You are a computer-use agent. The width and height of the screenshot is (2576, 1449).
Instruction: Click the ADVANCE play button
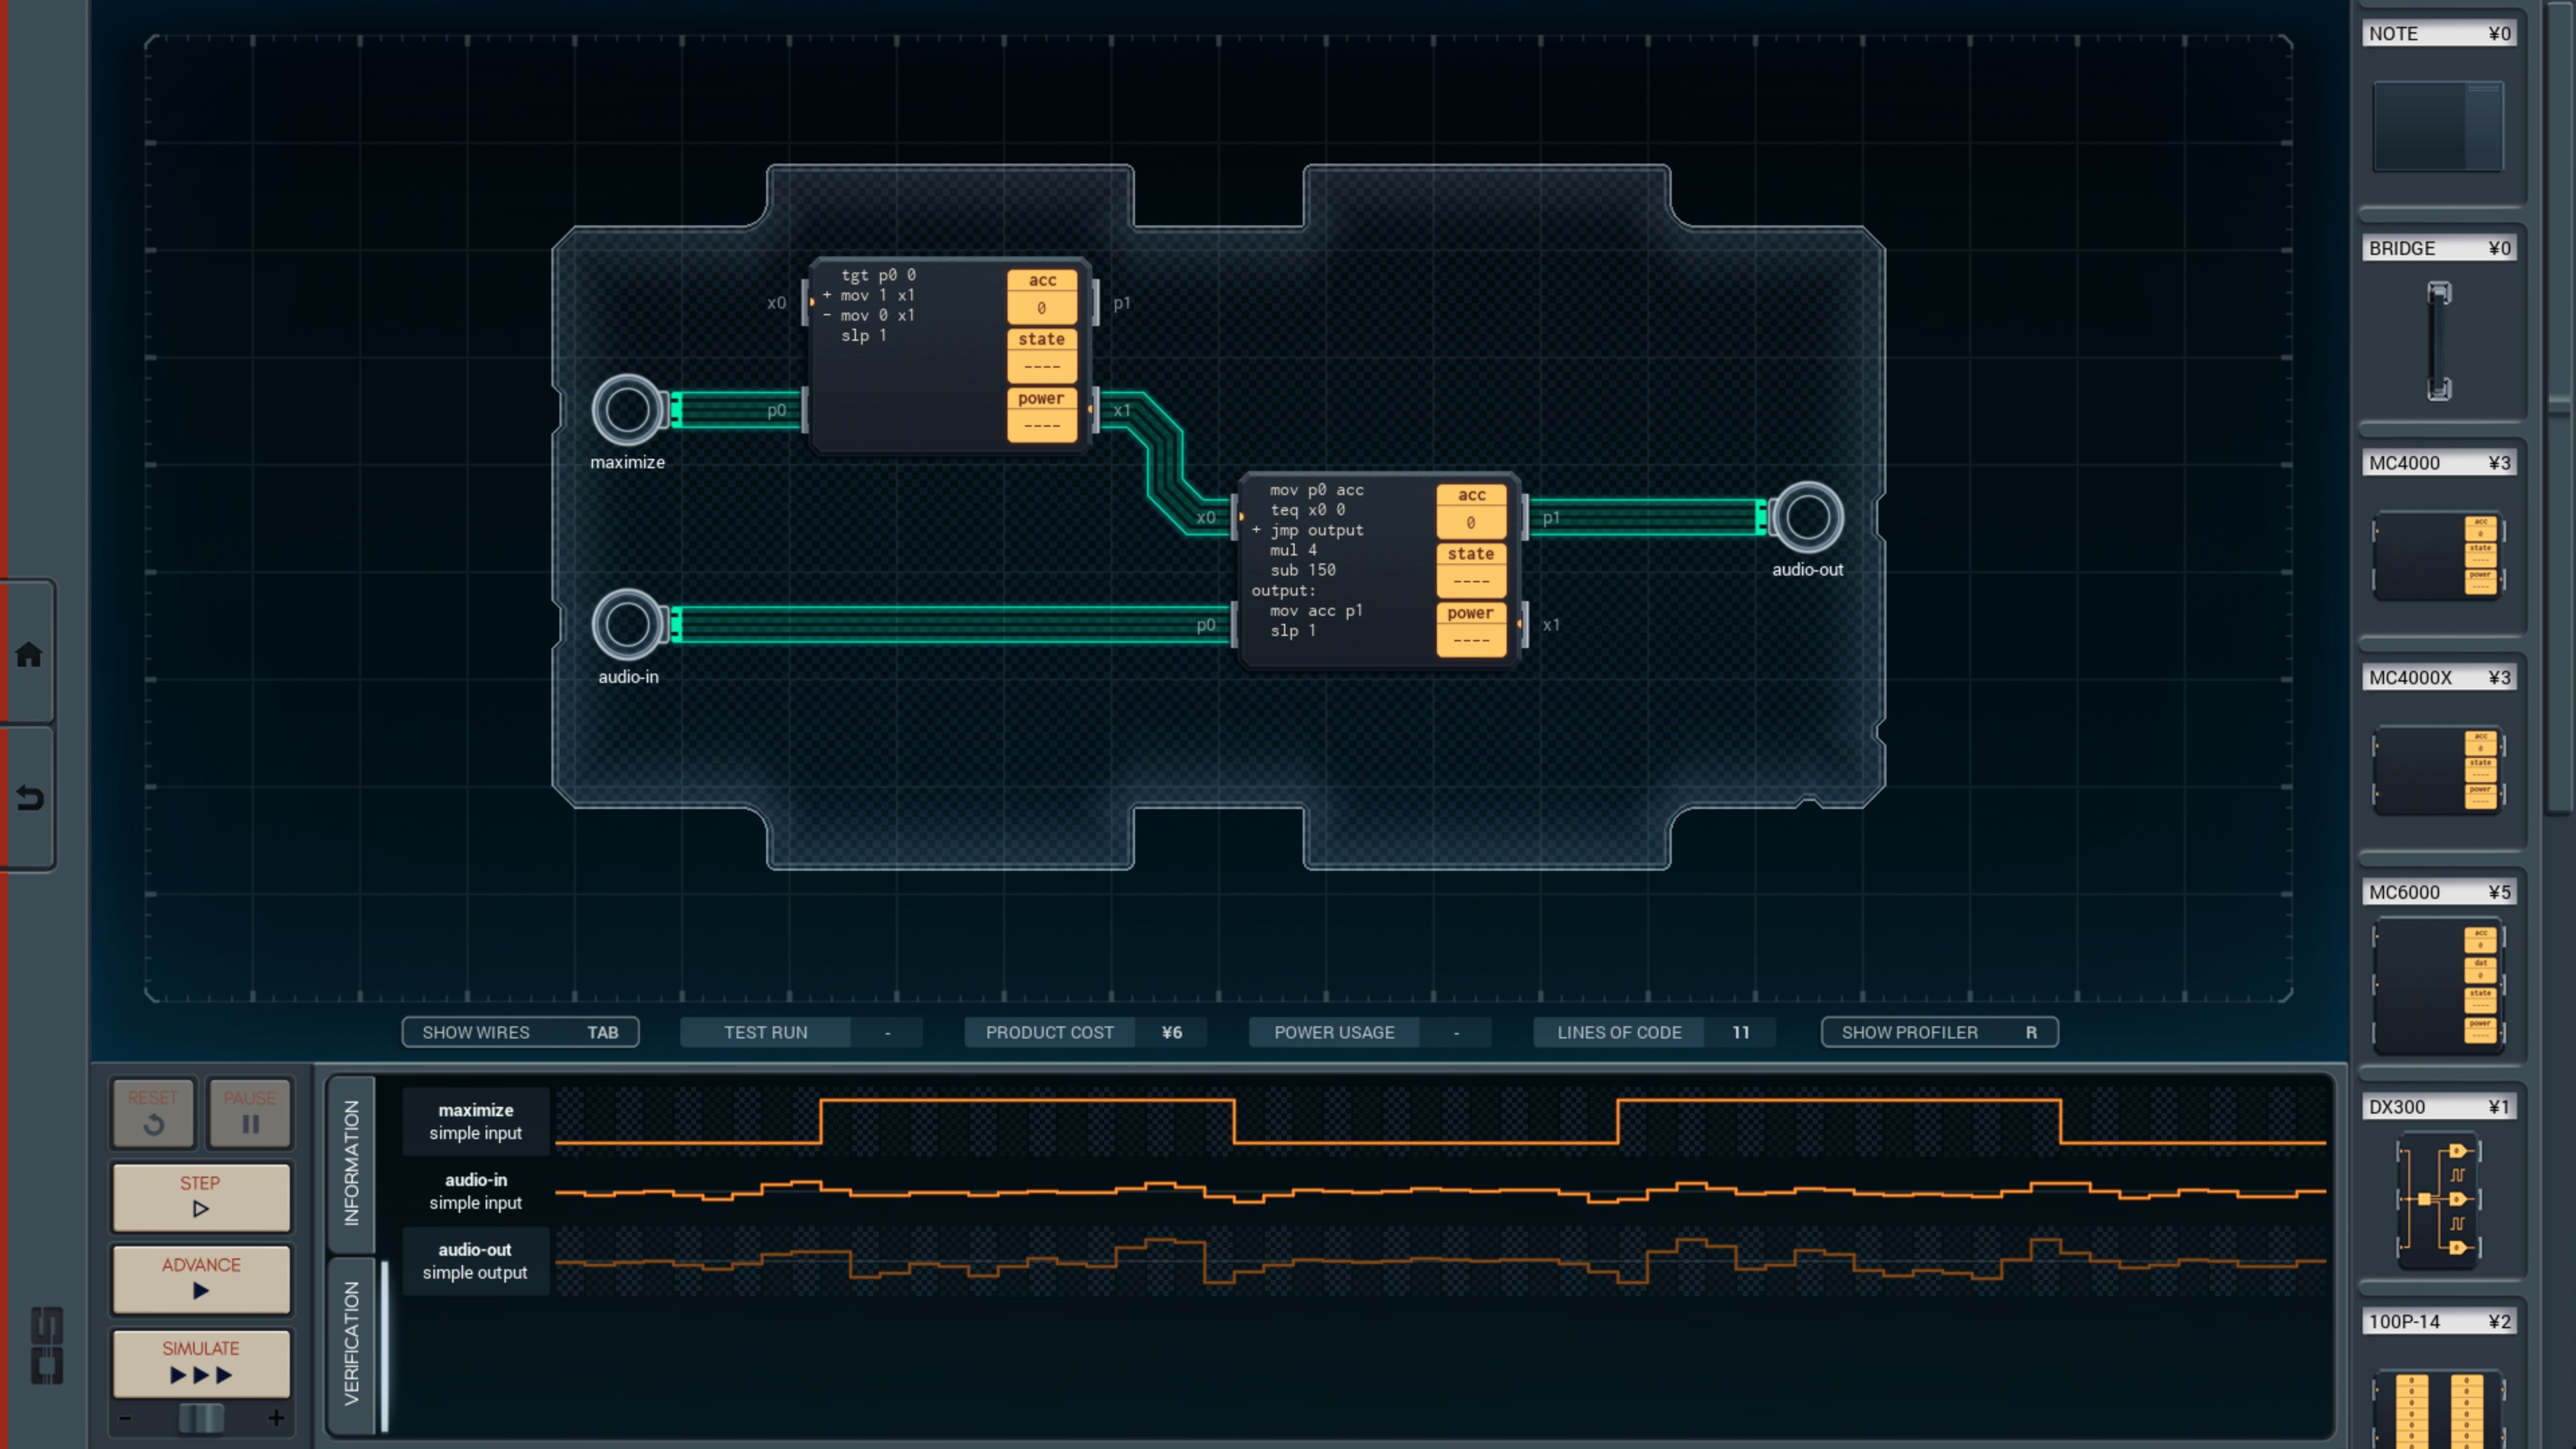click(x=201, y=1279)
